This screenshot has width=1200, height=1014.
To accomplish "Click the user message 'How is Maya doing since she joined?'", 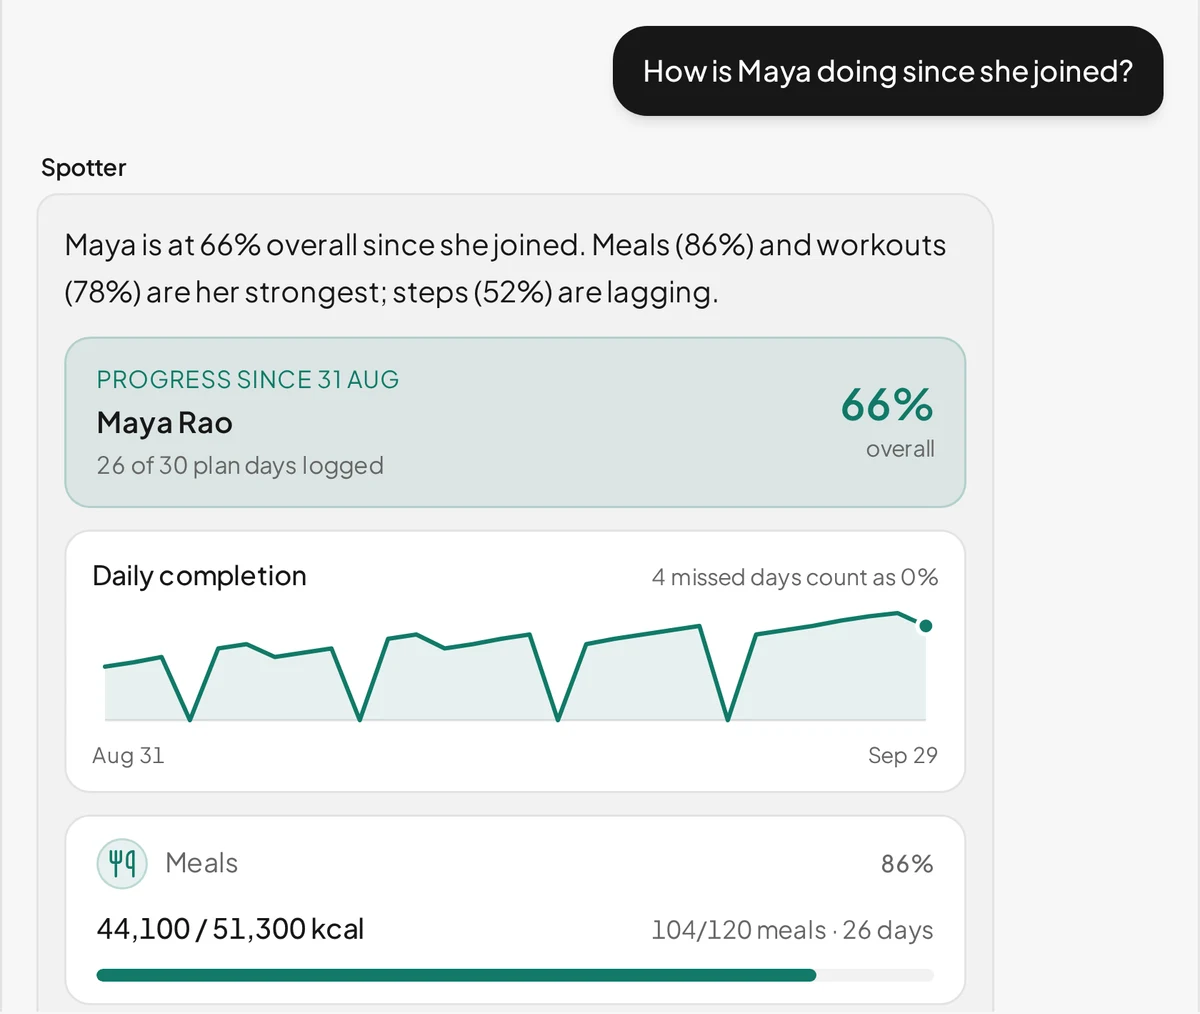I will coord(888,71).
